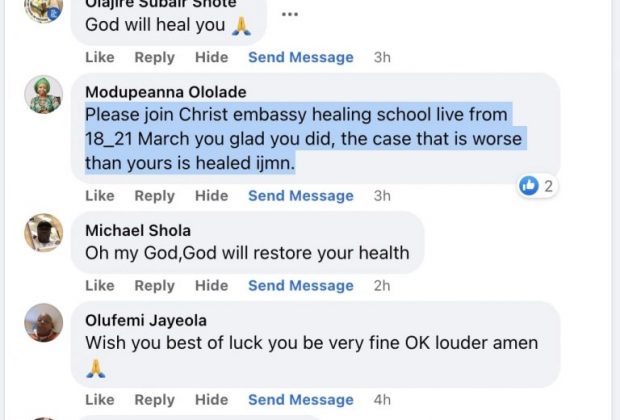Open Michael Shola's profile avatar
Screen dimensions: 620x420
[44, 232]
